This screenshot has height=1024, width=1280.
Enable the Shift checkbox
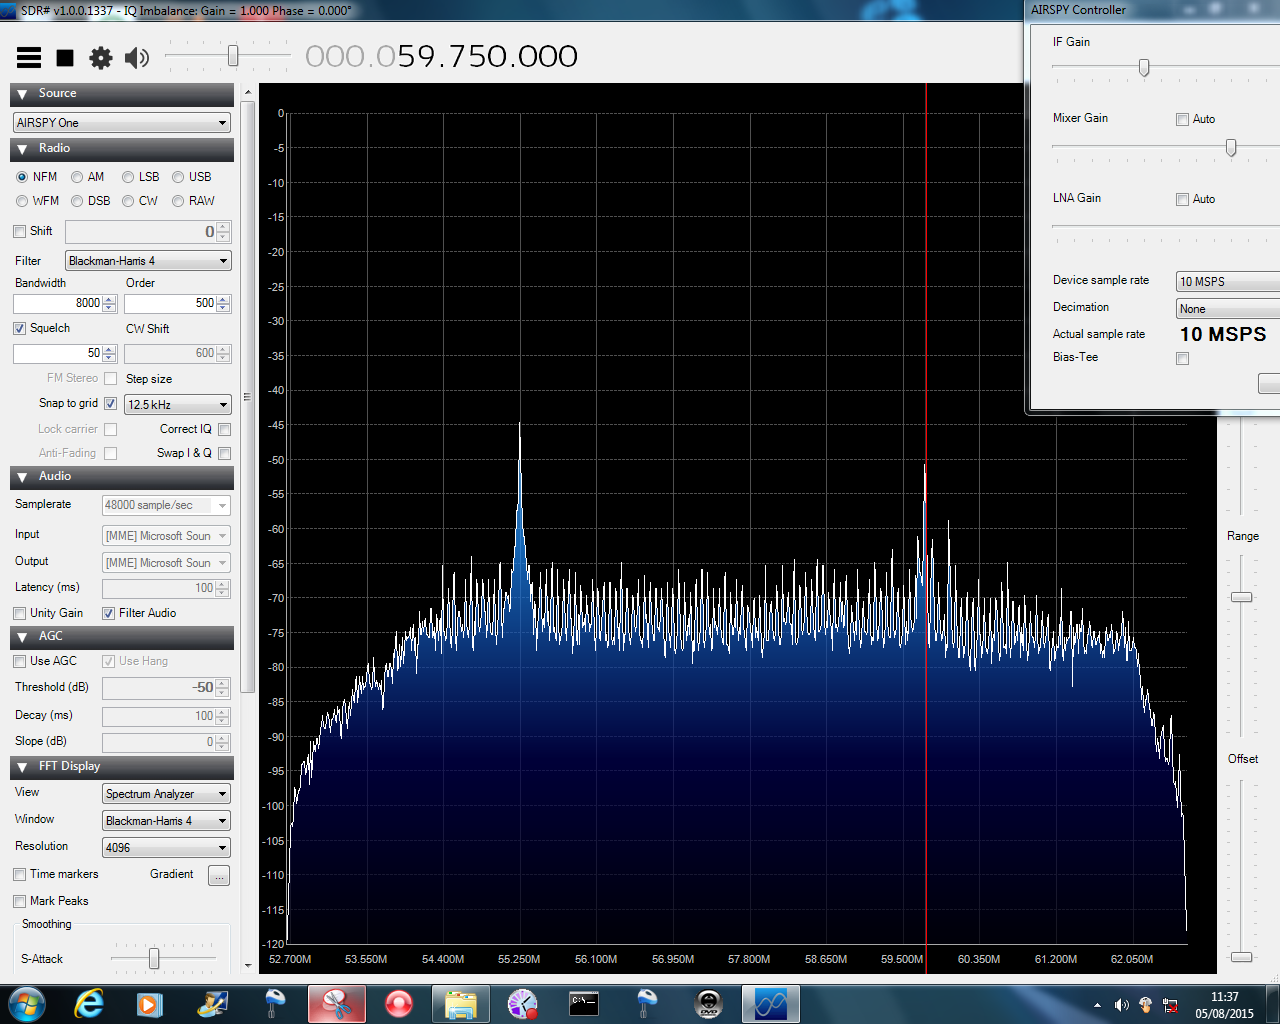point(19,231)
